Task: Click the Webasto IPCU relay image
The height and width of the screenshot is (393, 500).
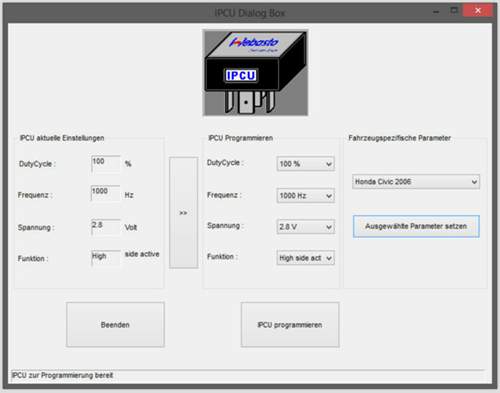Action: click(x=255, y=73)
